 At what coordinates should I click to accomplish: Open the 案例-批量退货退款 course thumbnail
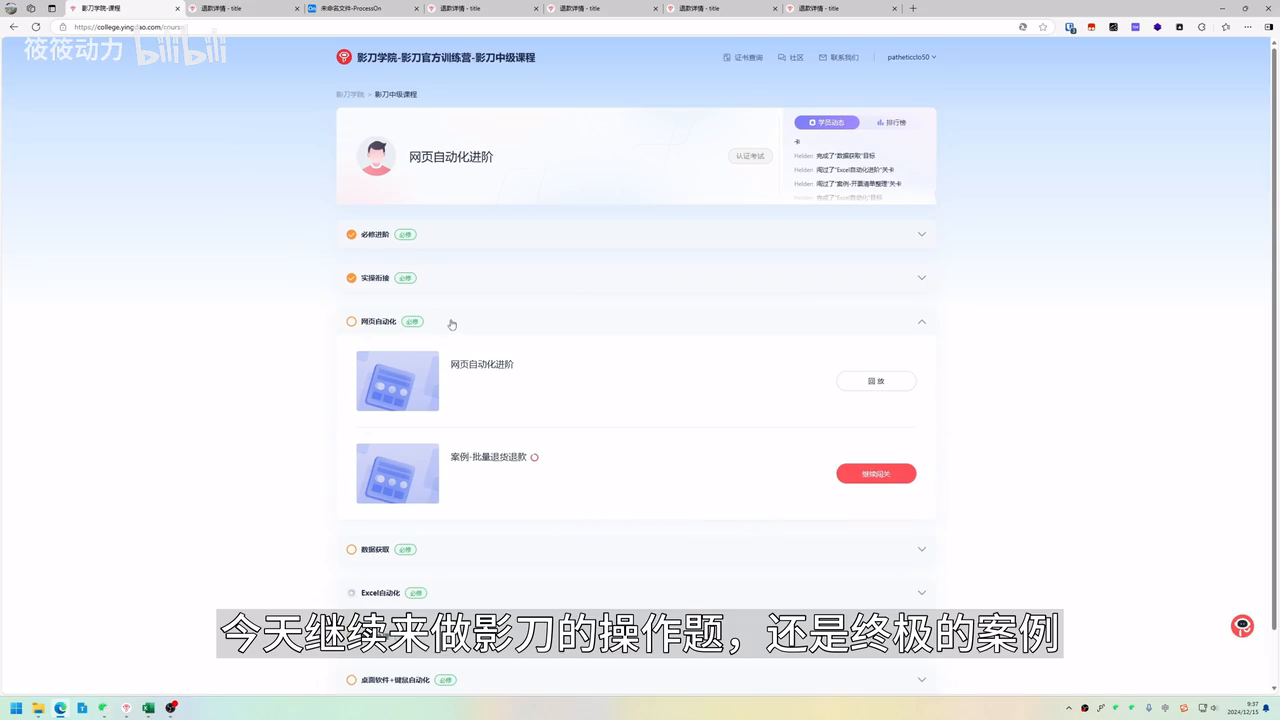pyautogui.click(x=397, y=473)
